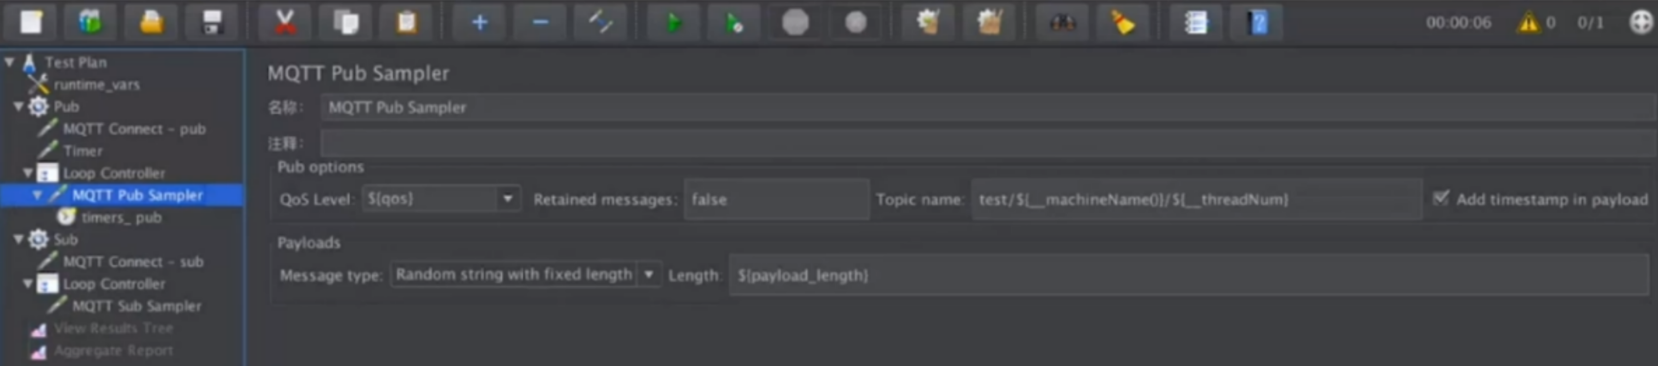Open the function helper dialog

1196,22
